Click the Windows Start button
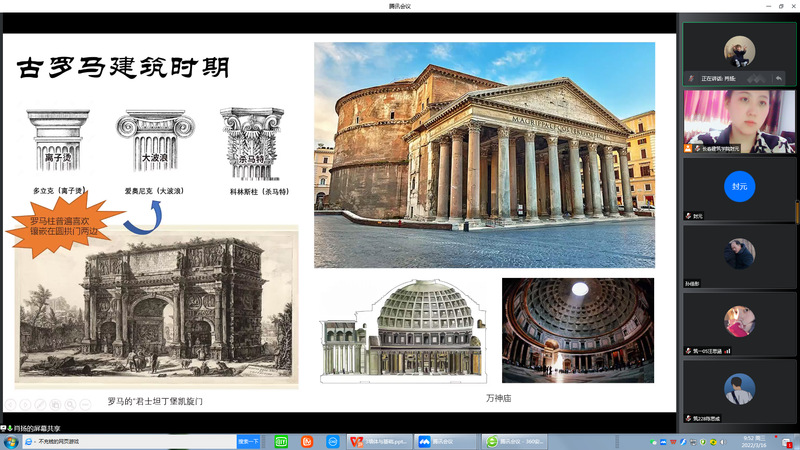Screen dimensions: 800x450 coord(10,441)
